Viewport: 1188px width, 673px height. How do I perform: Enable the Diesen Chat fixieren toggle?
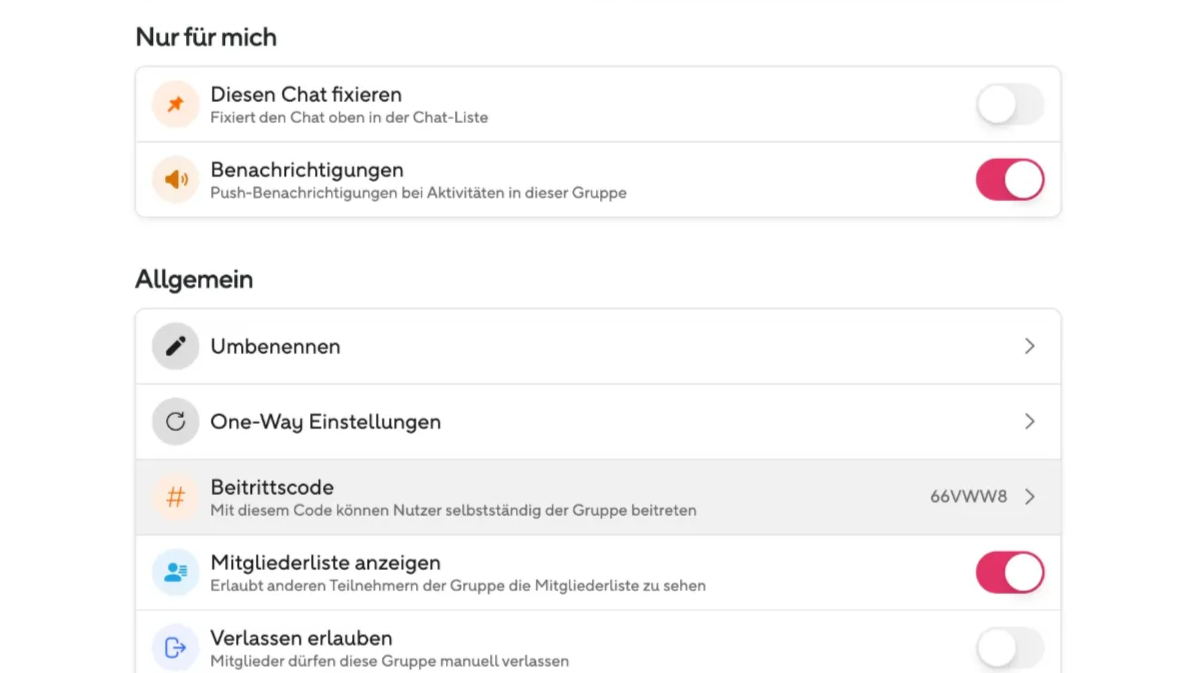click(x=1010, y=104)
